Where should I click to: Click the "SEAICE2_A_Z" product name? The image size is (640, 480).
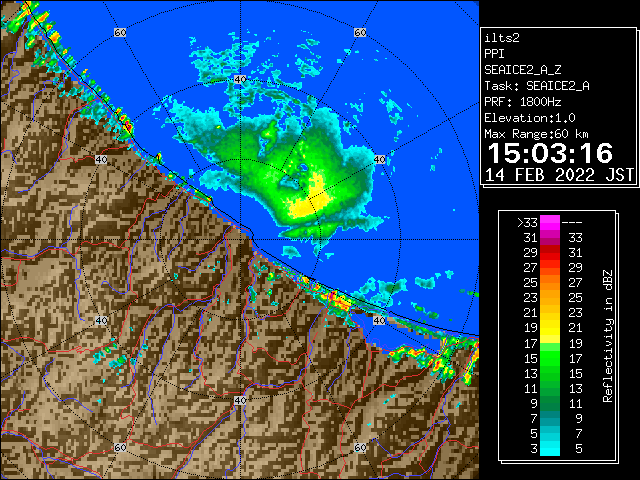tap(523, 70)
